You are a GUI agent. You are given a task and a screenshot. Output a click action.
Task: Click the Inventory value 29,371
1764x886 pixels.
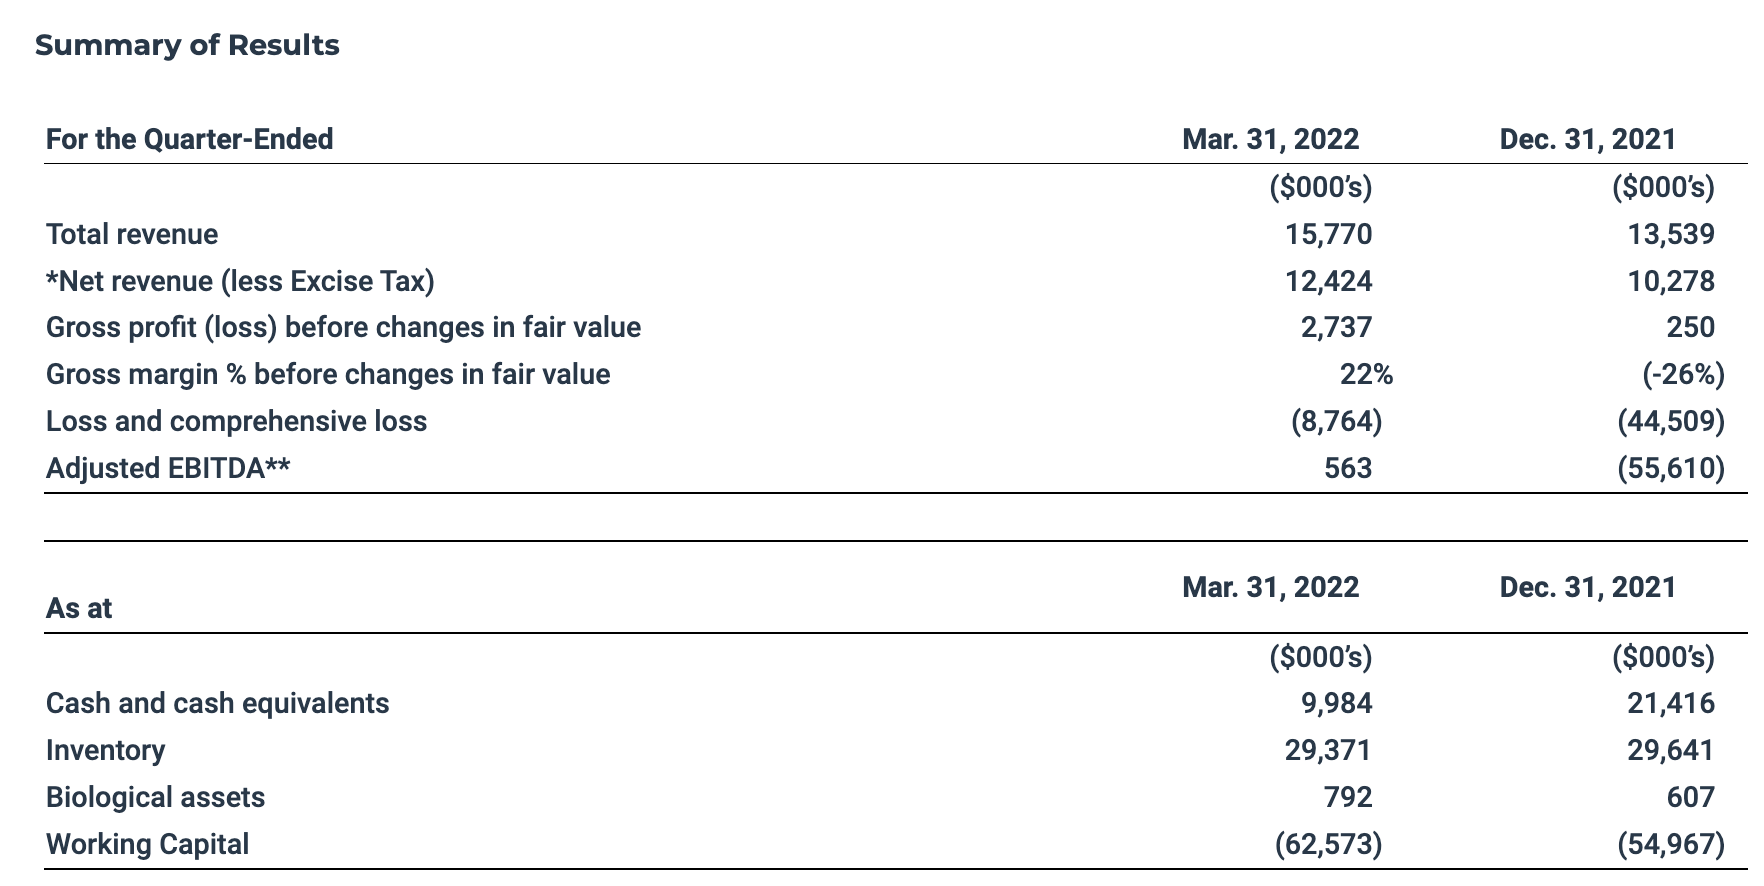tap(1328, 750)
